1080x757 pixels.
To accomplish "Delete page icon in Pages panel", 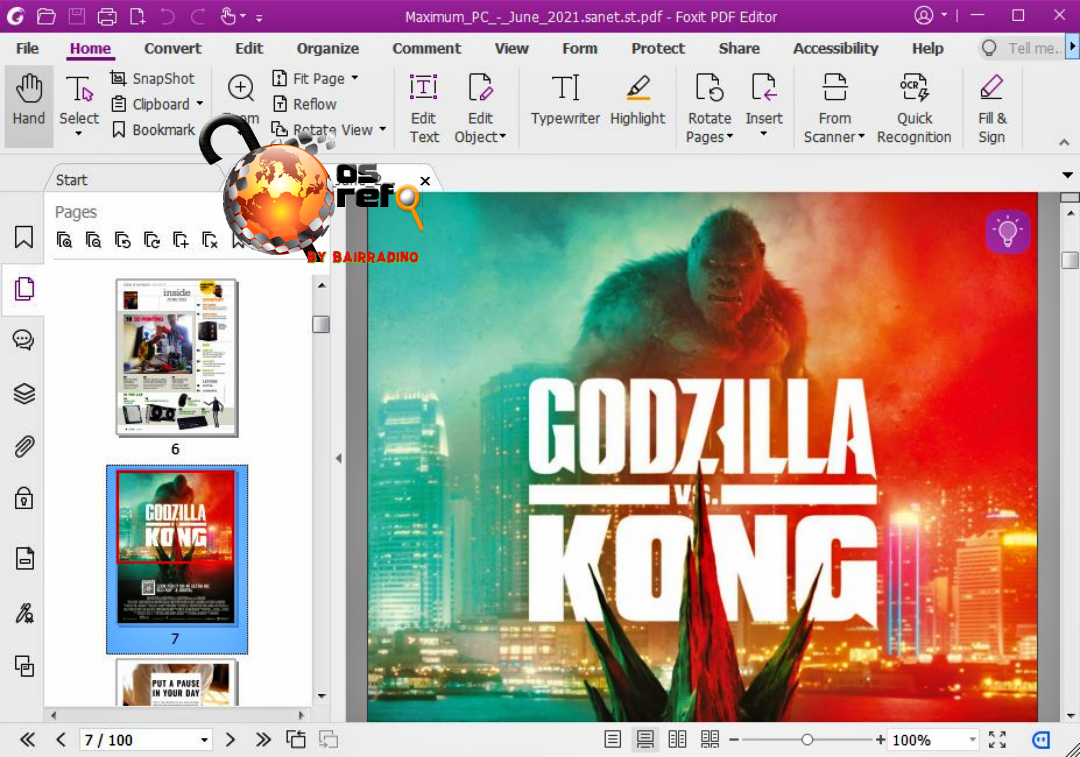I will tap(210, 240).
